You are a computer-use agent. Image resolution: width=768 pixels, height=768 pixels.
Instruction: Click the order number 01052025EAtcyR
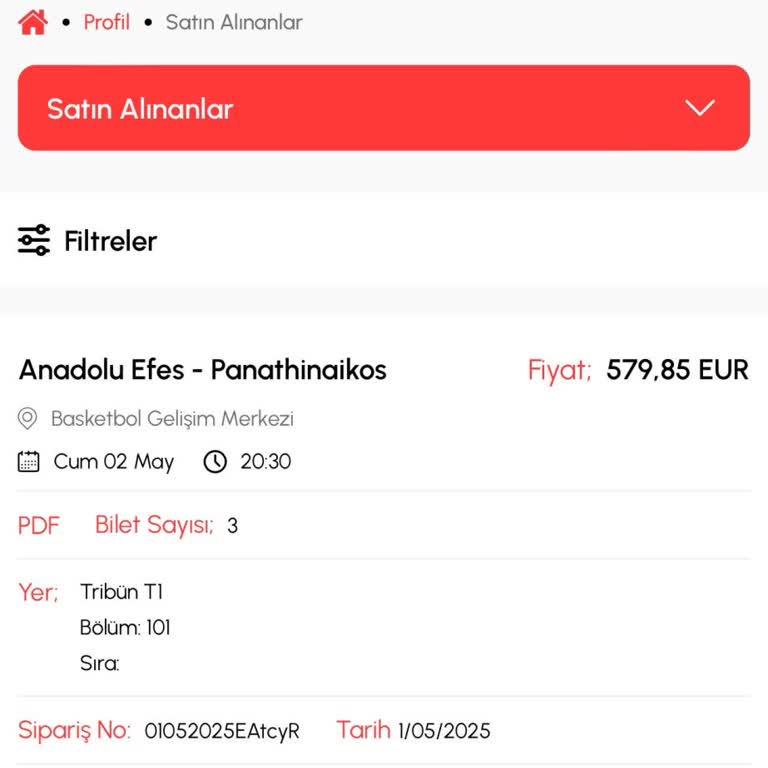[x=222, y=731]
